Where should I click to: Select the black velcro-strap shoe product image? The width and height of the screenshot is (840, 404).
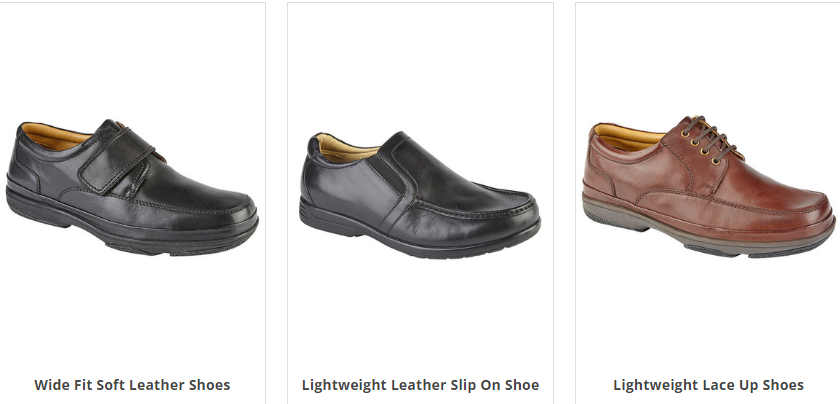[x=132, y=188]
